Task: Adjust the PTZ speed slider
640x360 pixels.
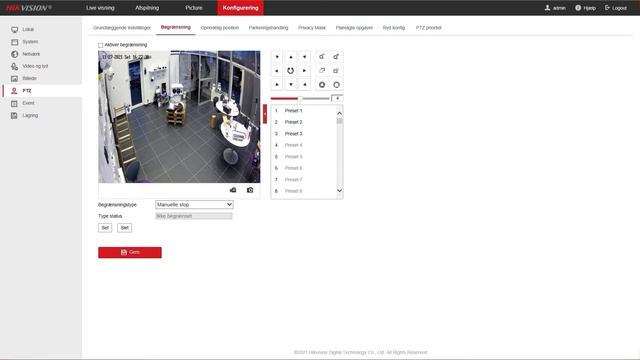Action: point(300,98)
